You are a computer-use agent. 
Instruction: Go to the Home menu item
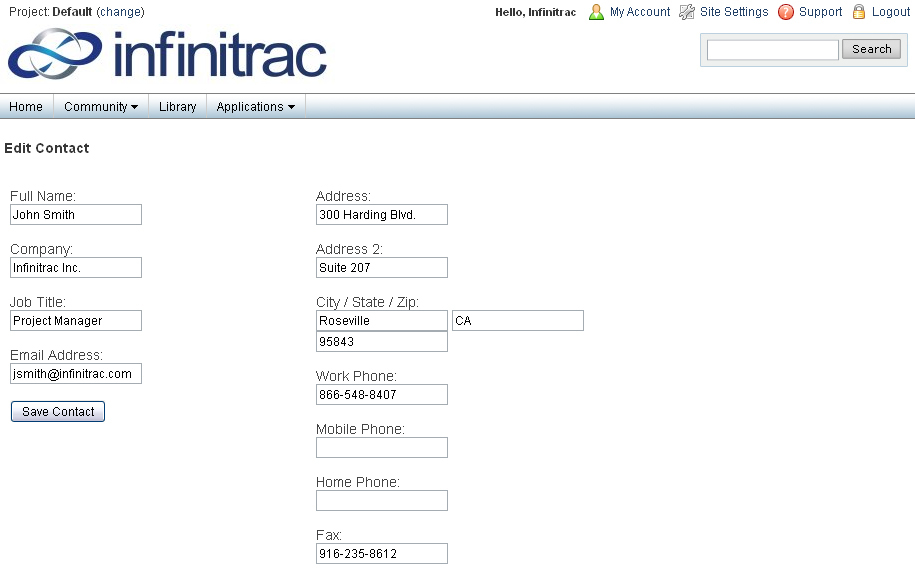point(26,107)
